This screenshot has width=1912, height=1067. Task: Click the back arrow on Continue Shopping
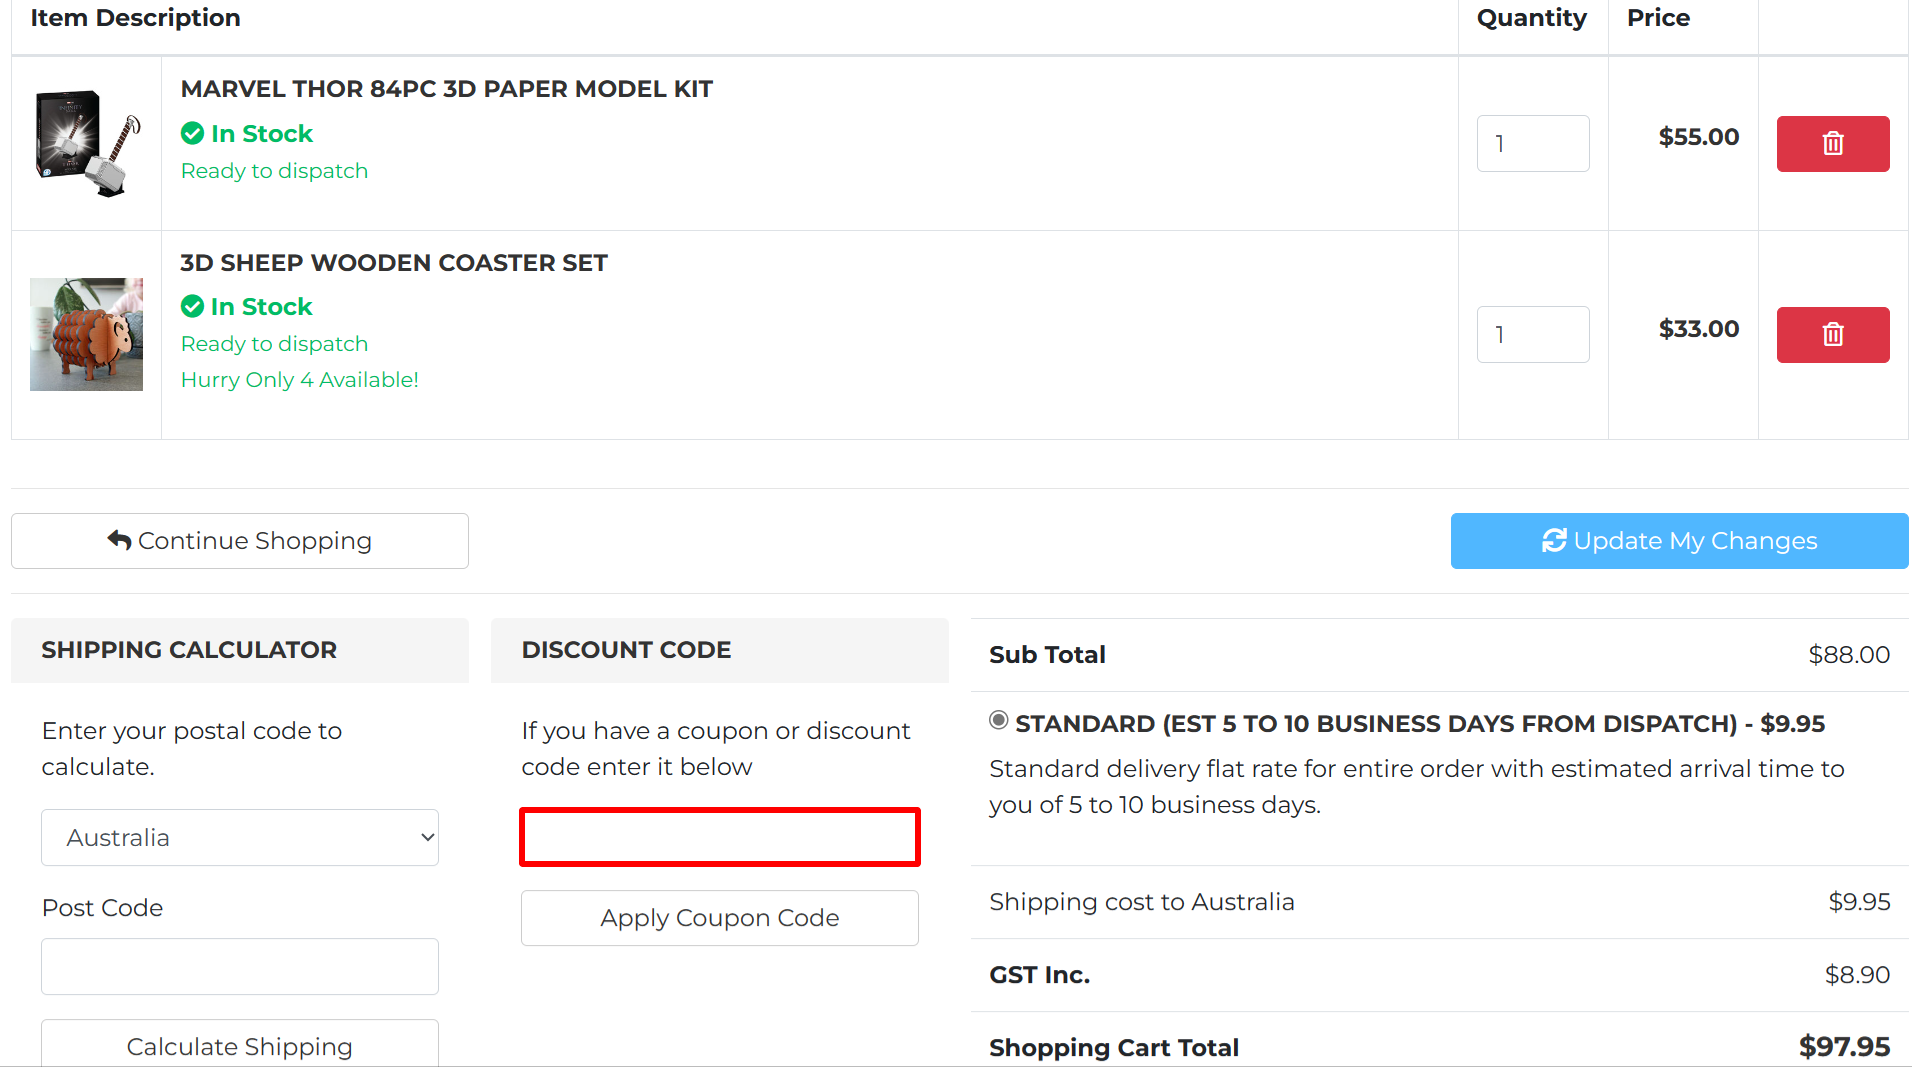[x=119, y=539]
